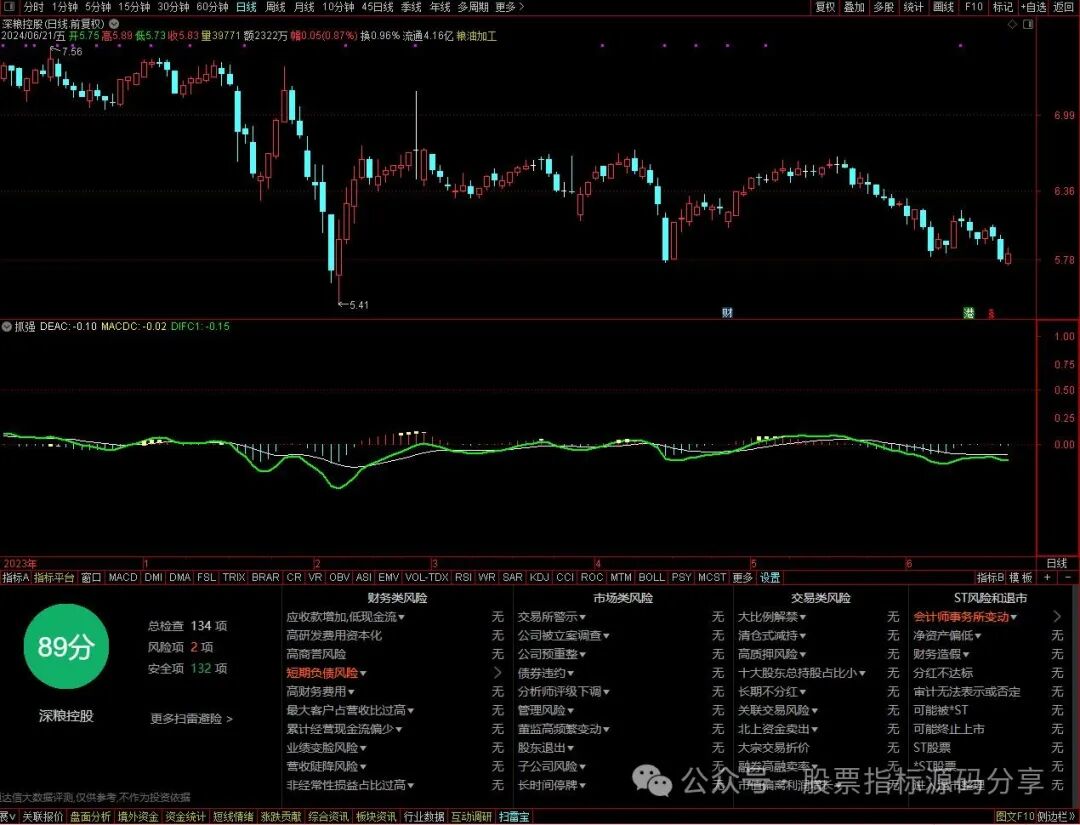Click the minus zoom button beside 模板
Screen dimensions: 1080x825
click(x=1068, y=577)
